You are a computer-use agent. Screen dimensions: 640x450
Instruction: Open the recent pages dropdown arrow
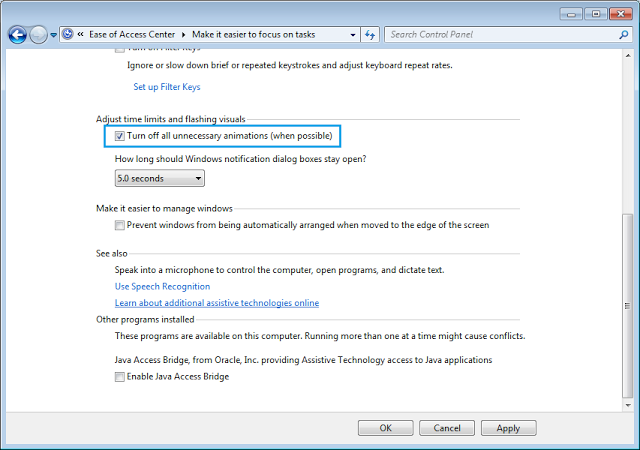(53, 35)
